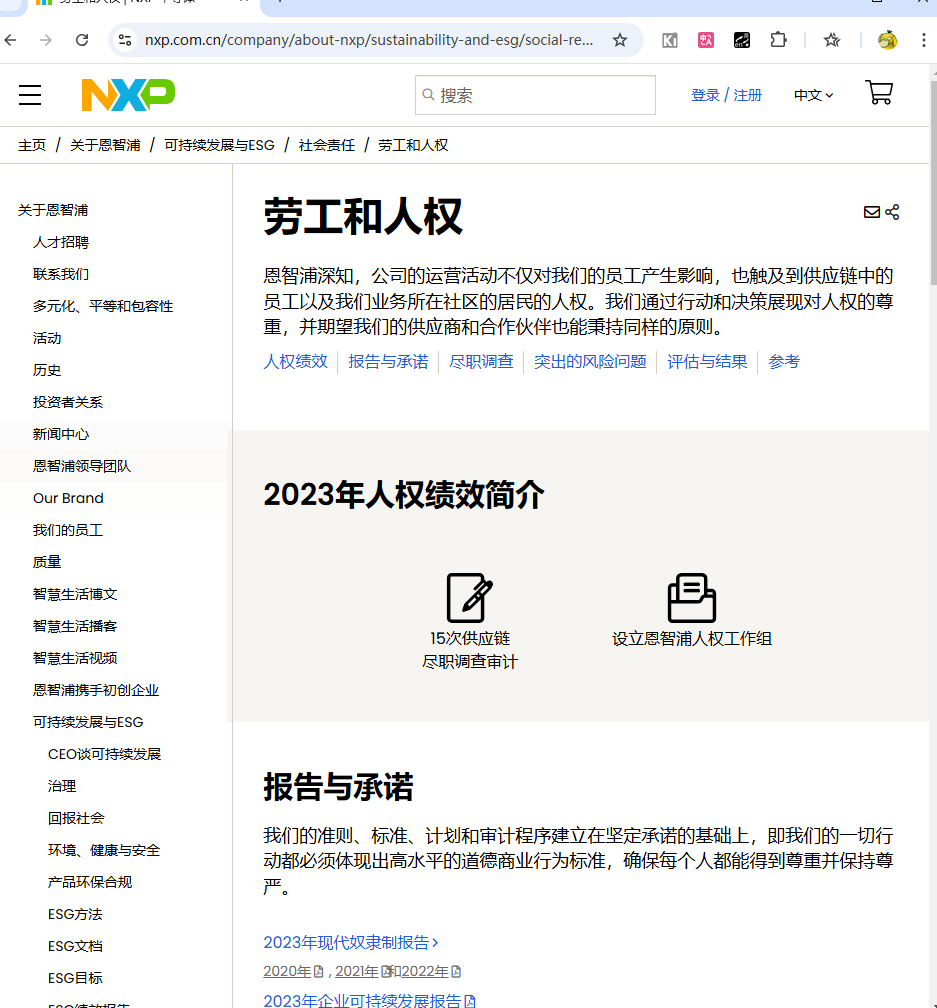Viewport: 937px width, 1008px height.
Task: Select 可持续发展与ESG in sidebar
Action: pyautogui.click(x=88, y=722)
